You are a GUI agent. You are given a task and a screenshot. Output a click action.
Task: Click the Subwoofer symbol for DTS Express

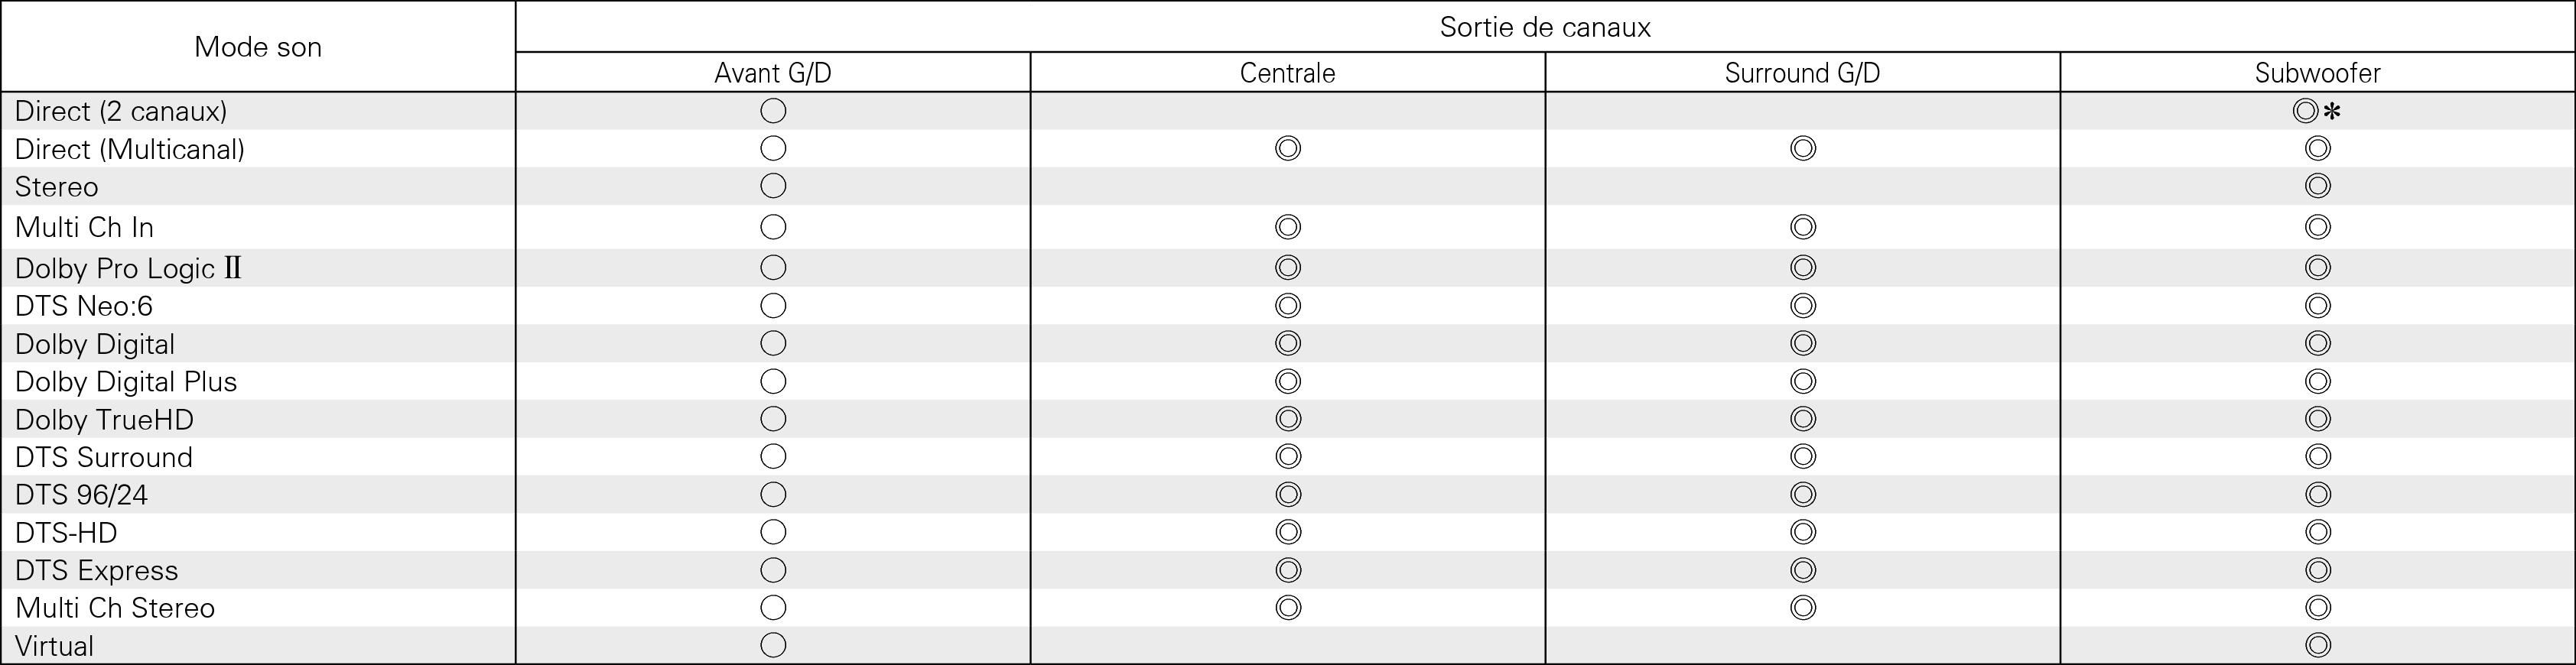coord(2318,570)
